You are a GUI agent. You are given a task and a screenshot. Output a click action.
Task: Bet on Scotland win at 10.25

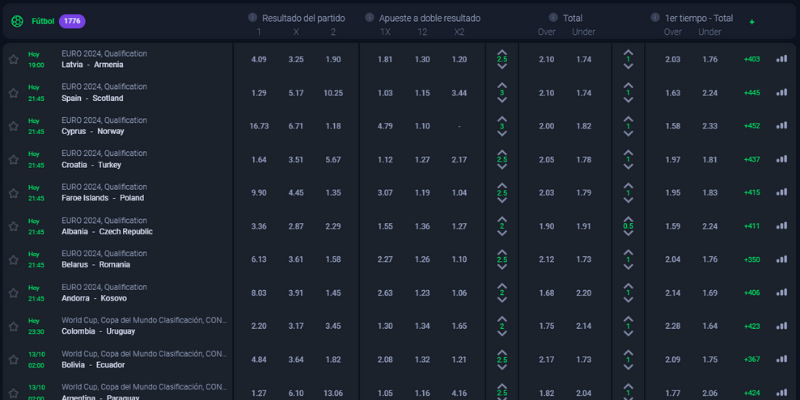[333, 93]
